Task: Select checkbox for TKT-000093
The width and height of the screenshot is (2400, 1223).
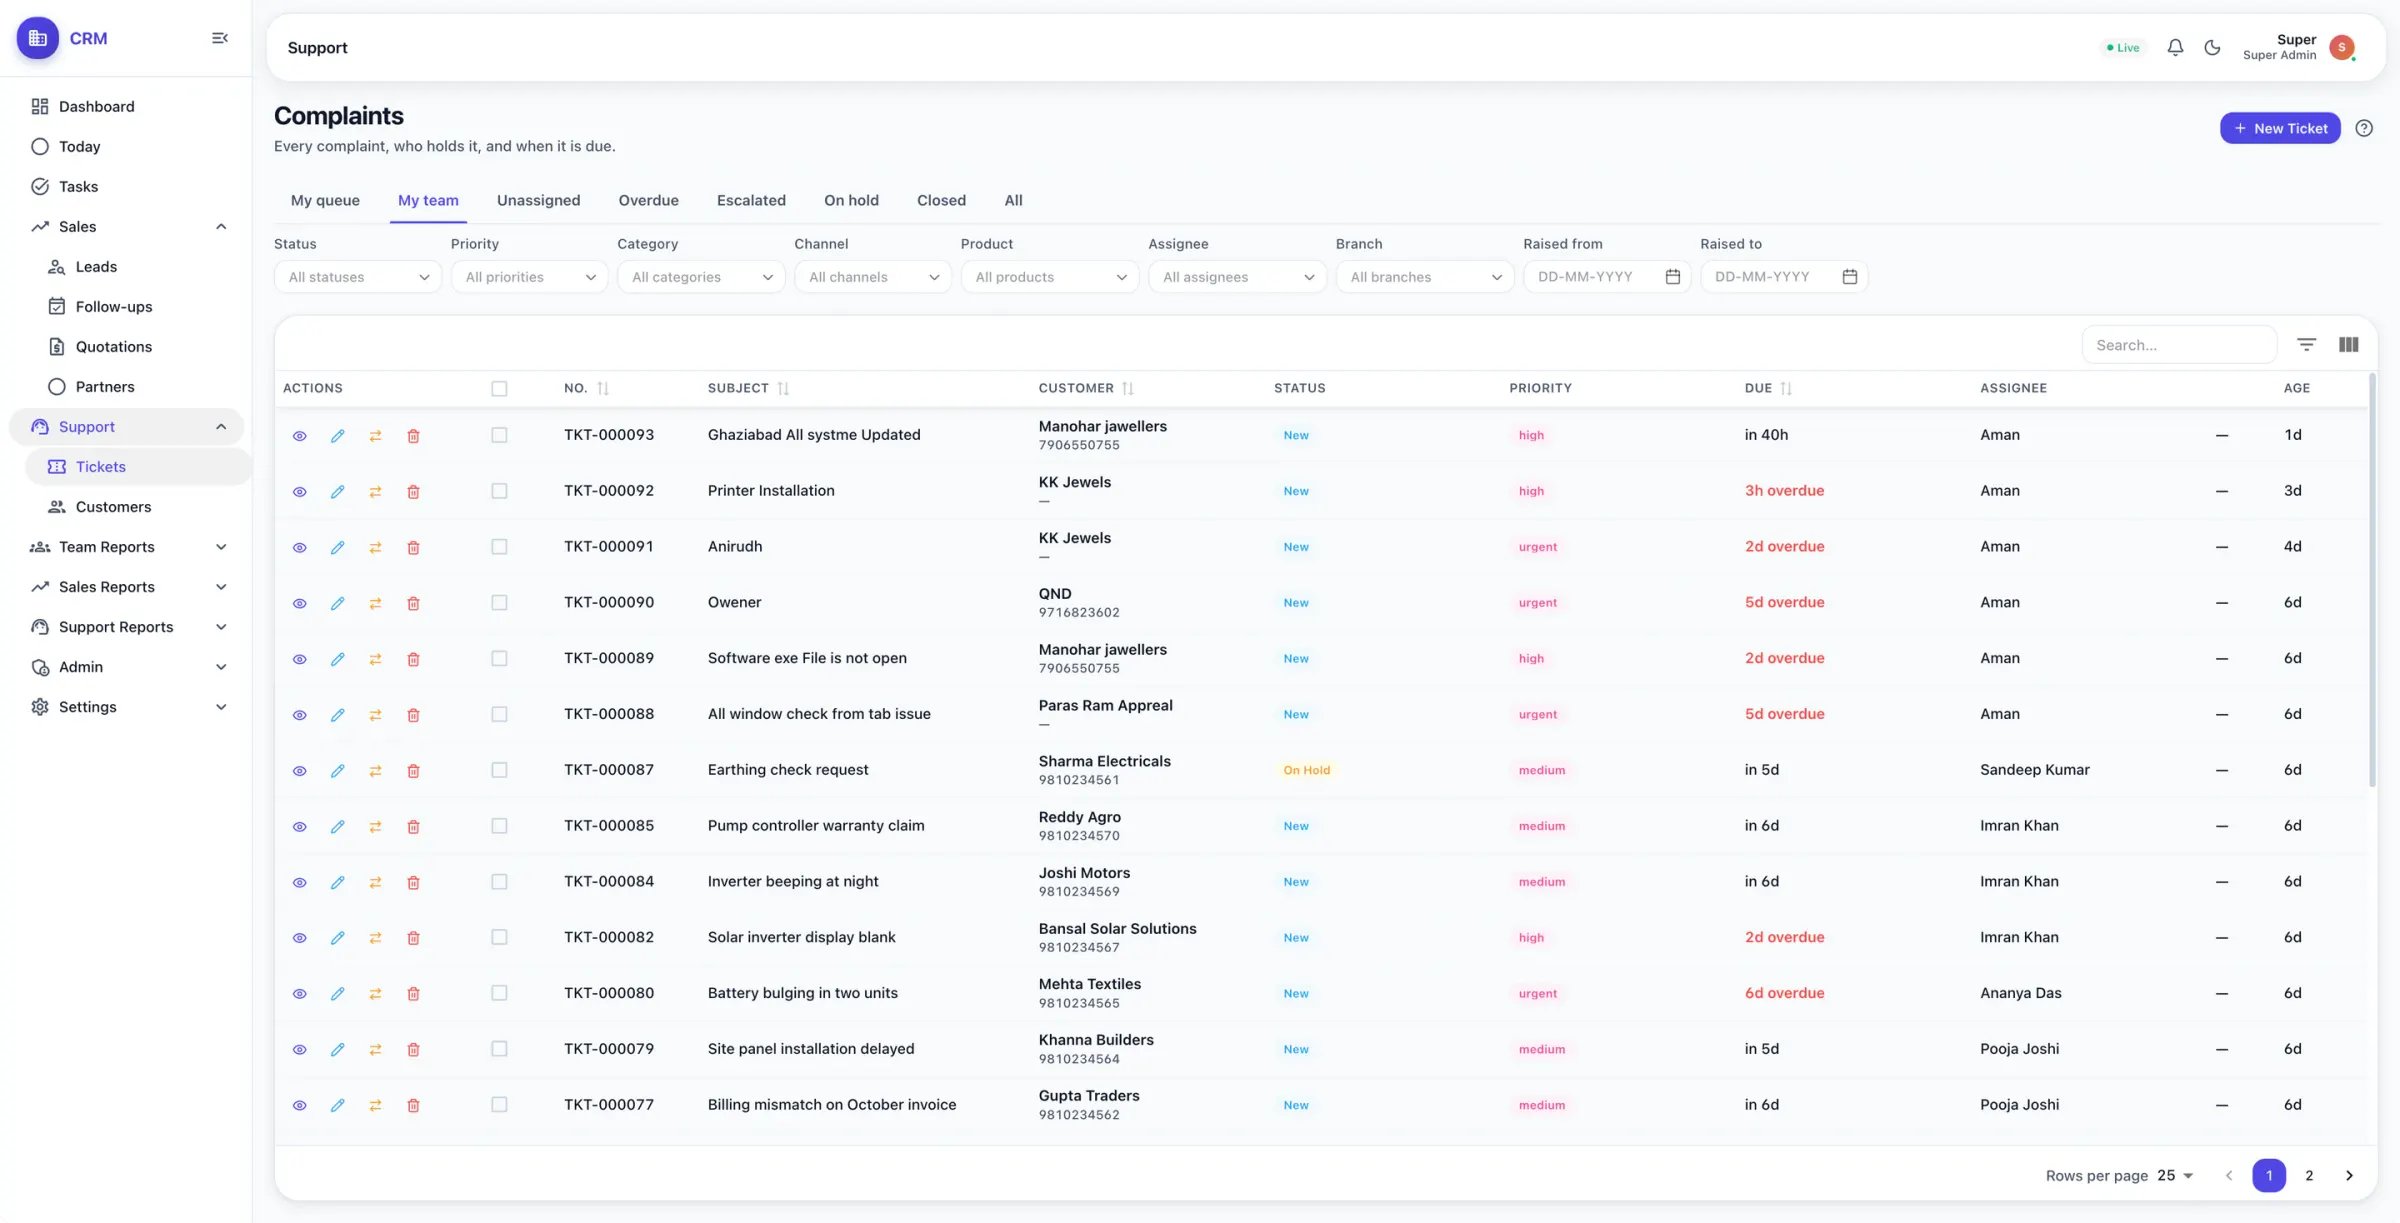Action: [x=499, y=435]
